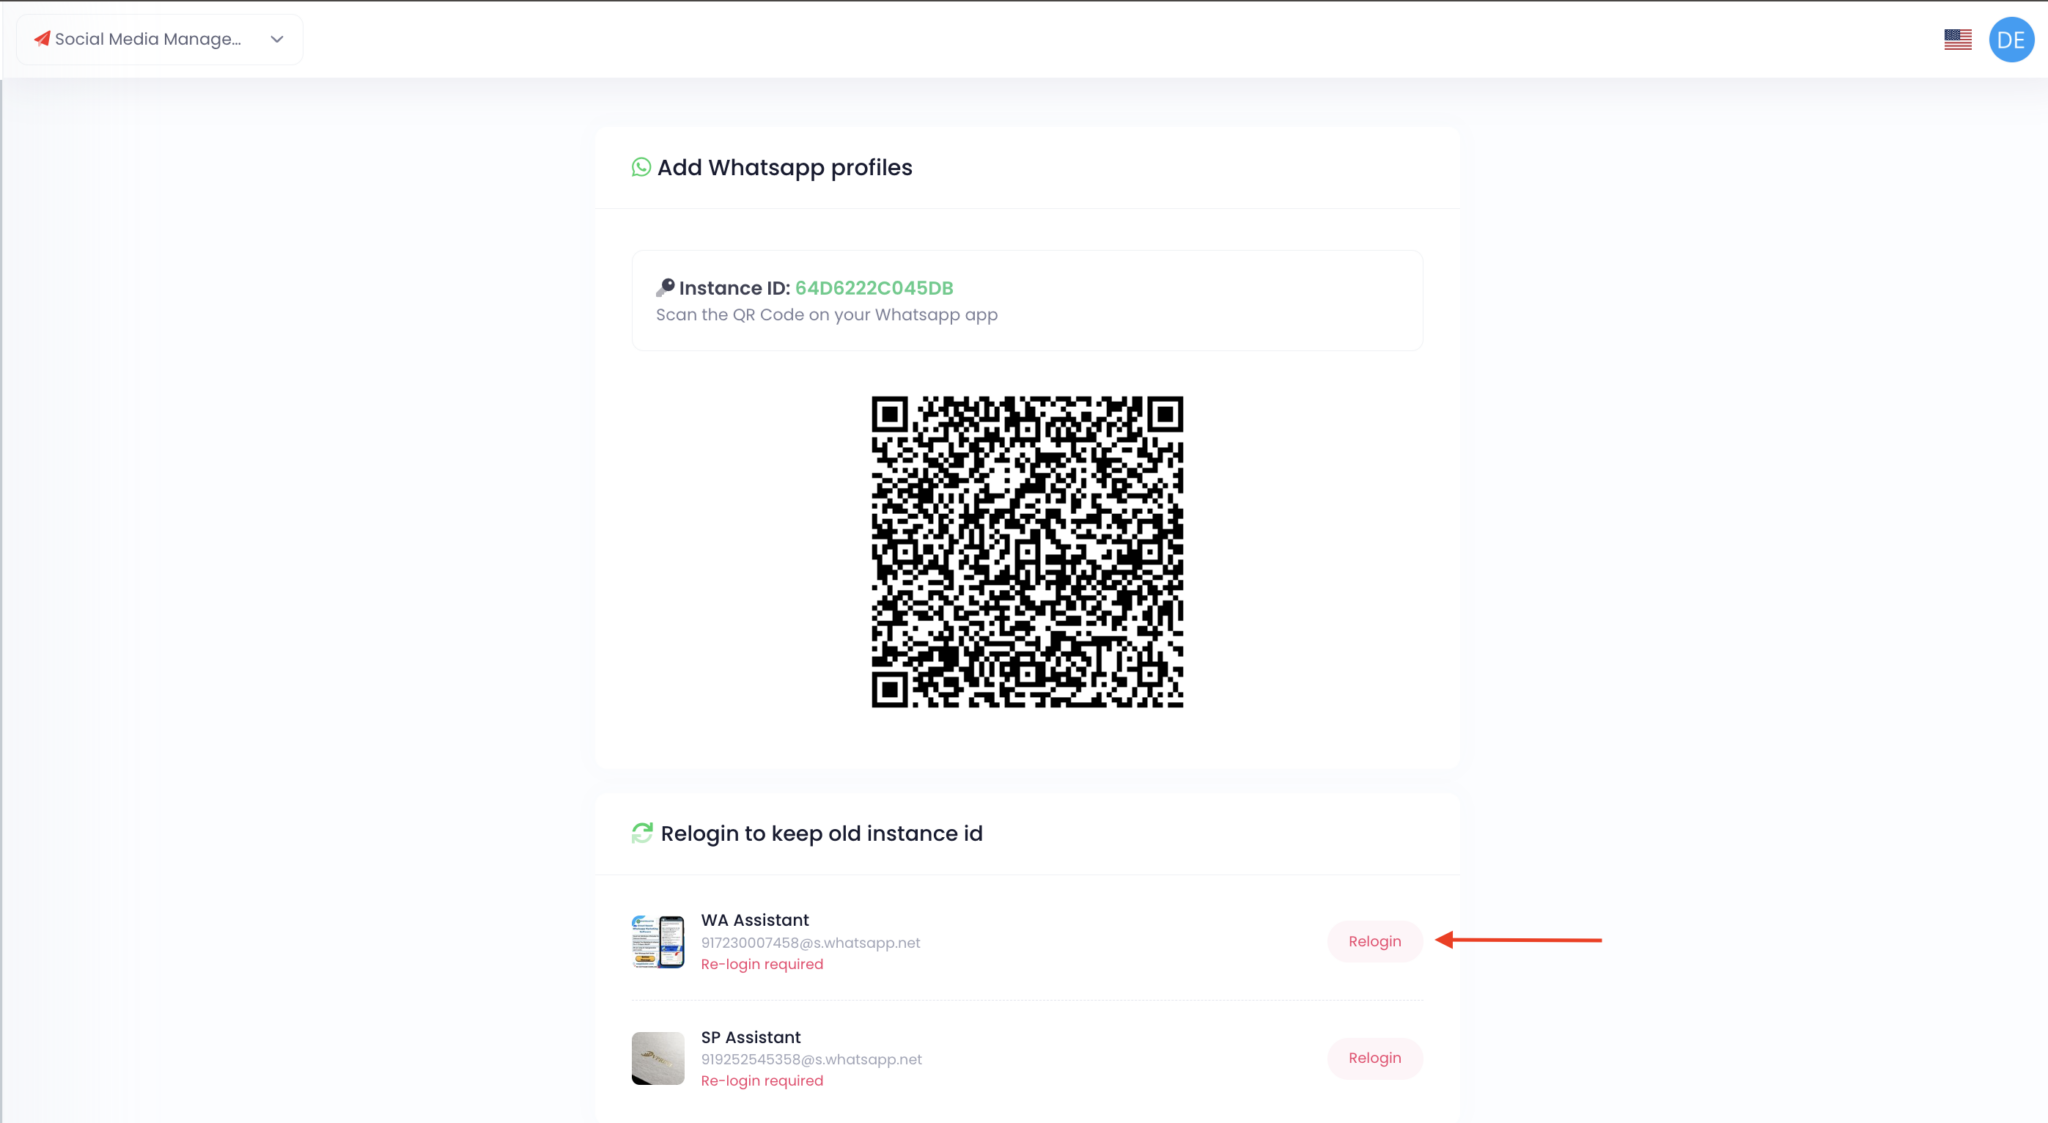Viewport: 2048px width, 1123px height.
Task: Click the green refresh relogin icon
Action: pos(642,833)
